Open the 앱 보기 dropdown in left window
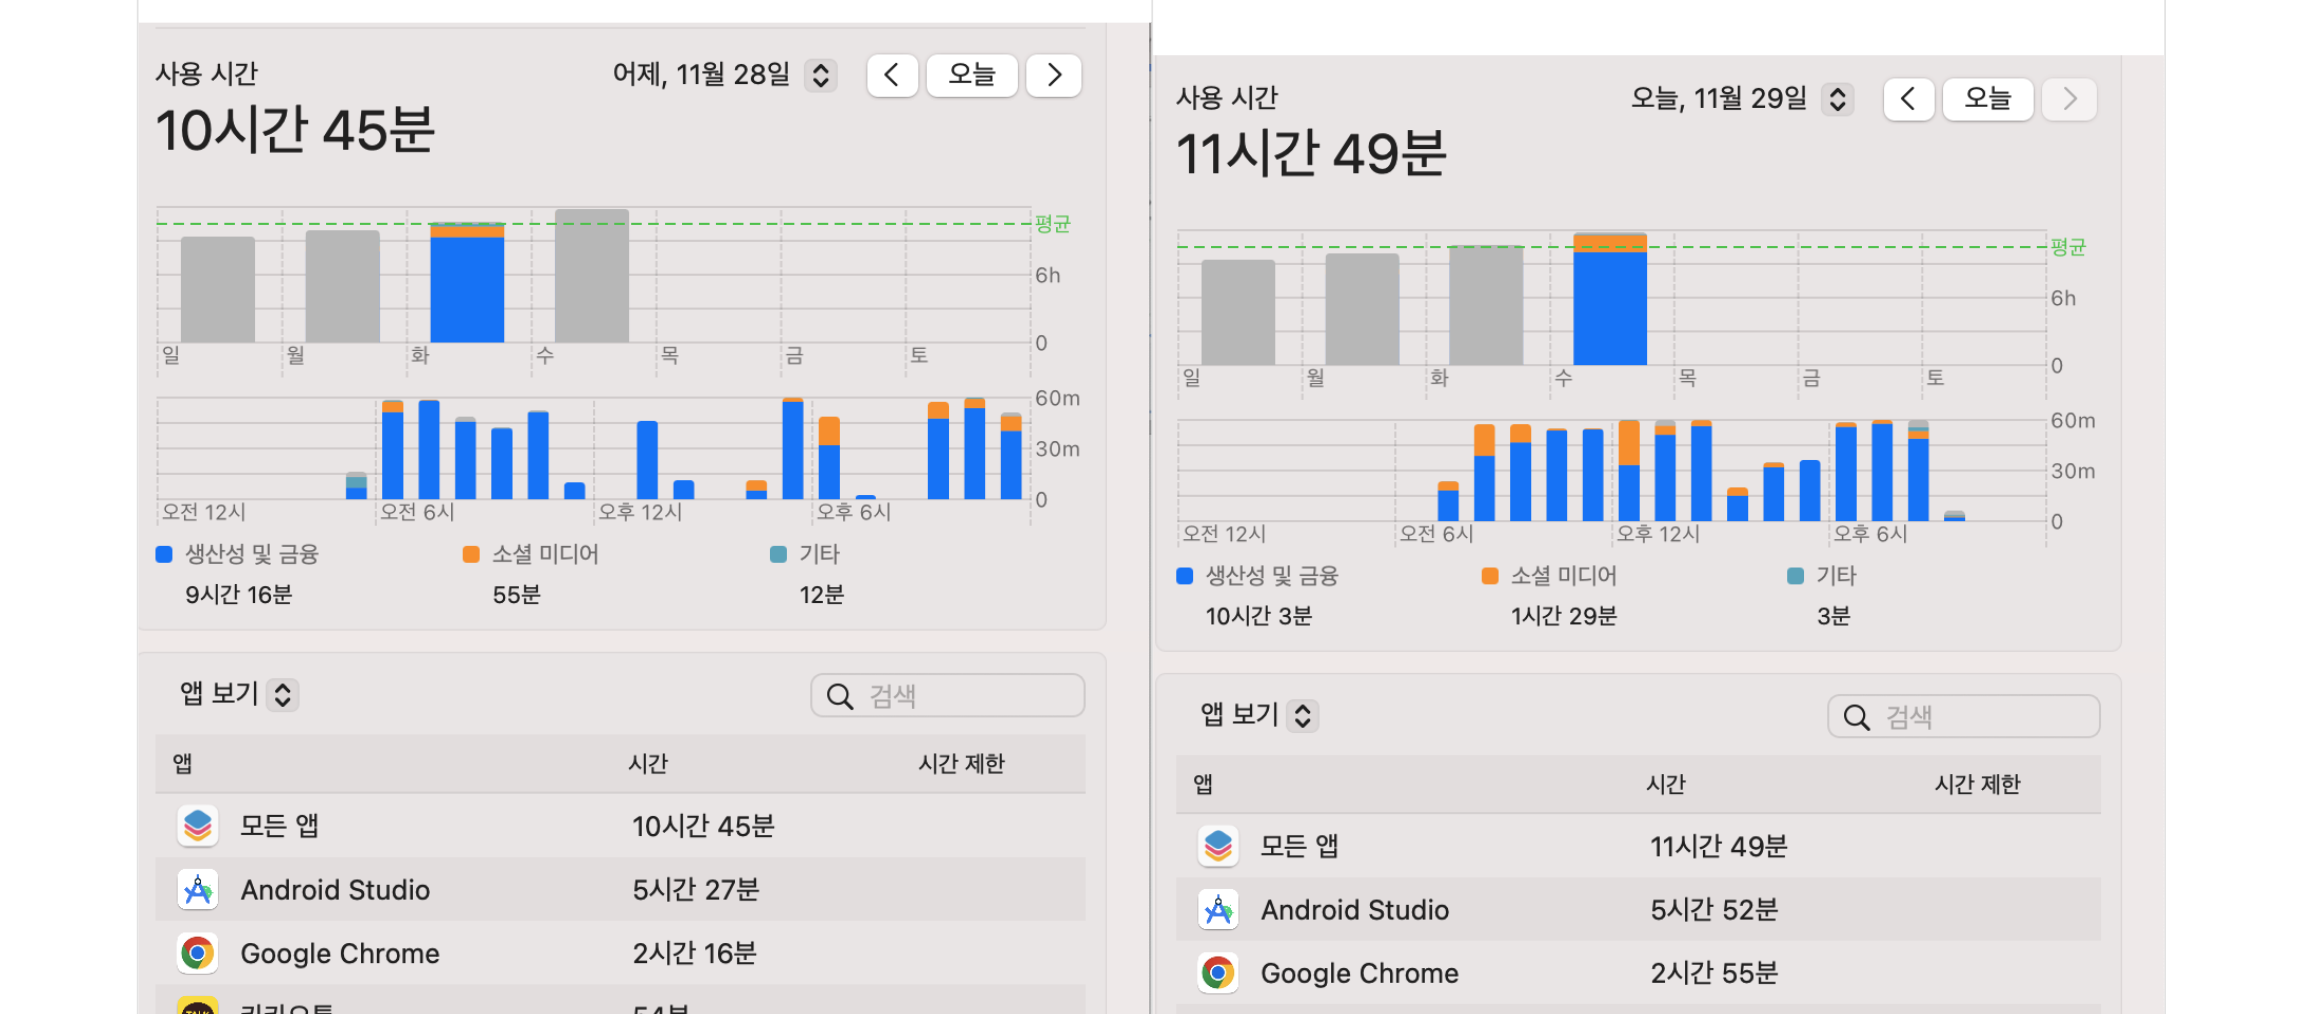 click(x=283, y=695)
